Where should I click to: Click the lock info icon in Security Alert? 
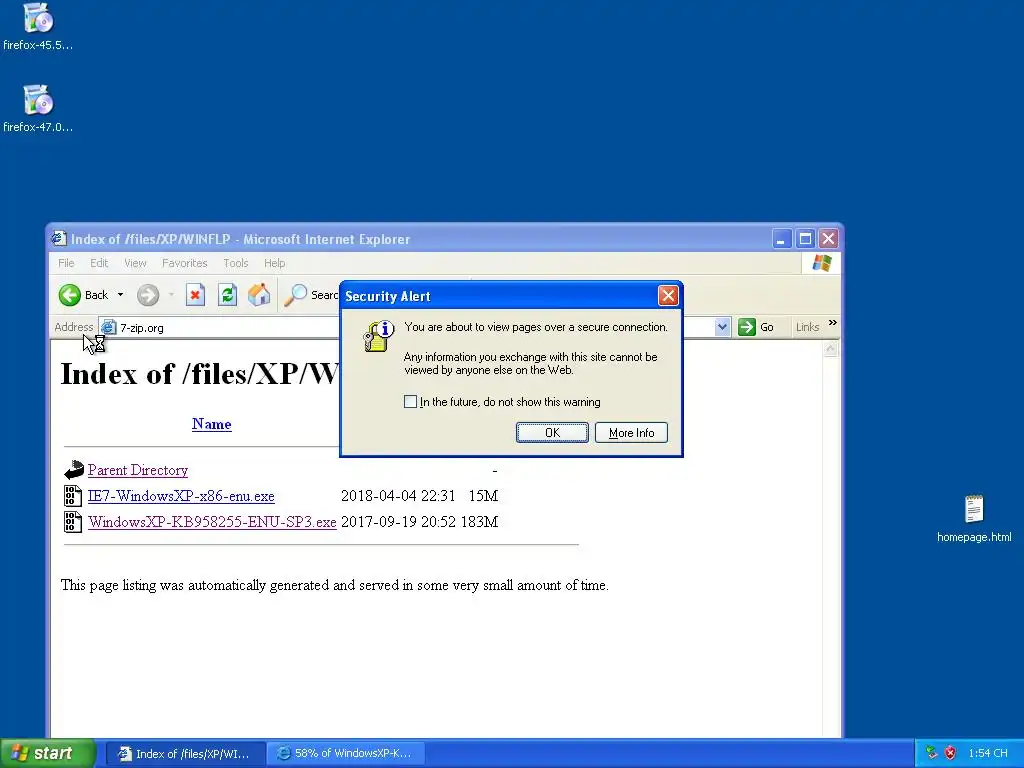tap(379, 336)
